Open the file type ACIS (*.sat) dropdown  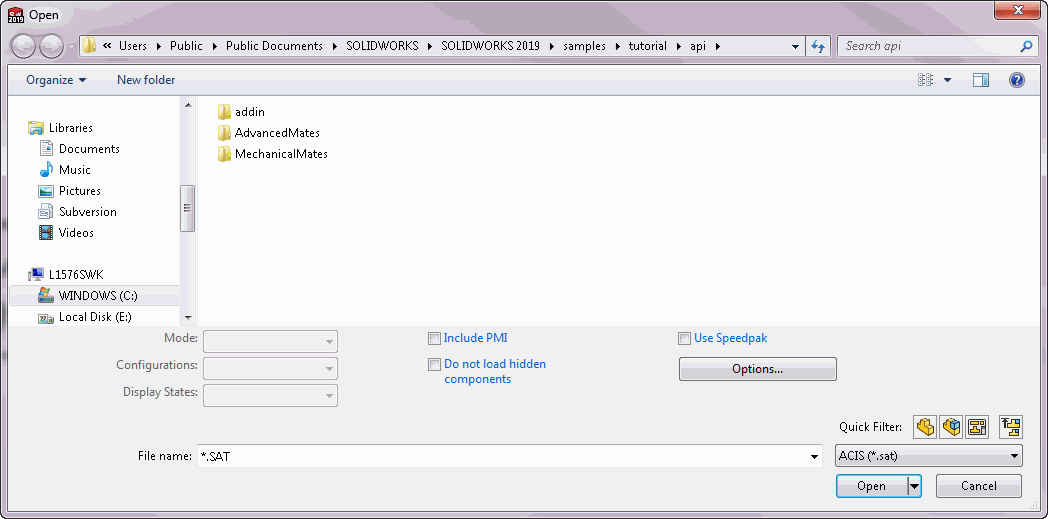[928, 456]
